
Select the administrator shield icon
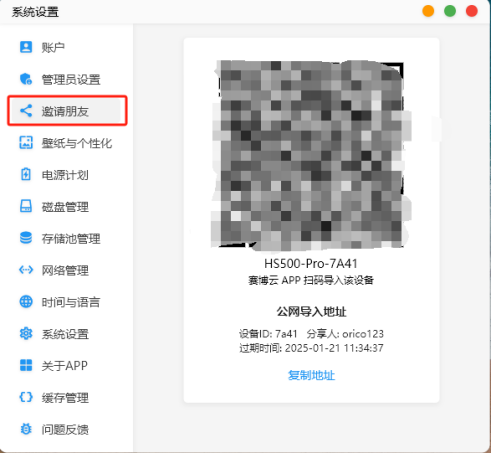click(26, 79)
